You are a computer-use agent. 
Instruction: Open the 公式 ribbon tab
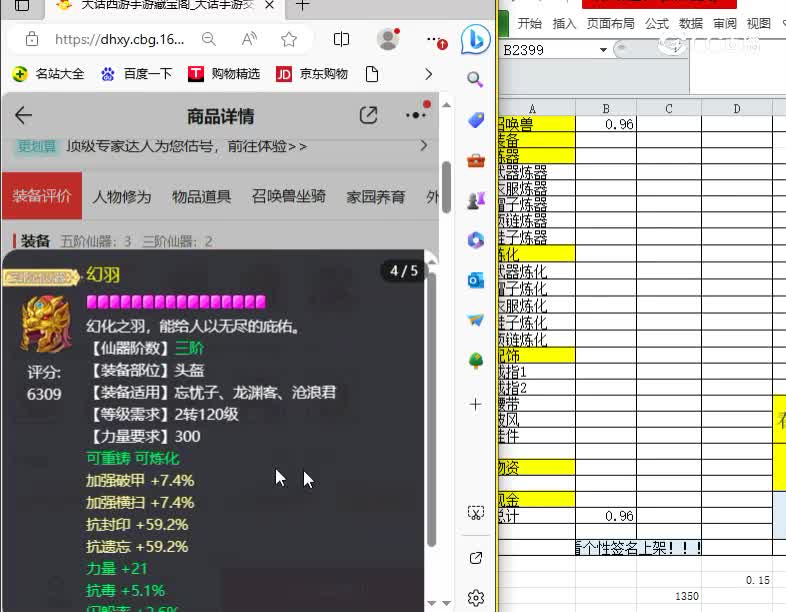pyautogui.click(x=657, y=24)
